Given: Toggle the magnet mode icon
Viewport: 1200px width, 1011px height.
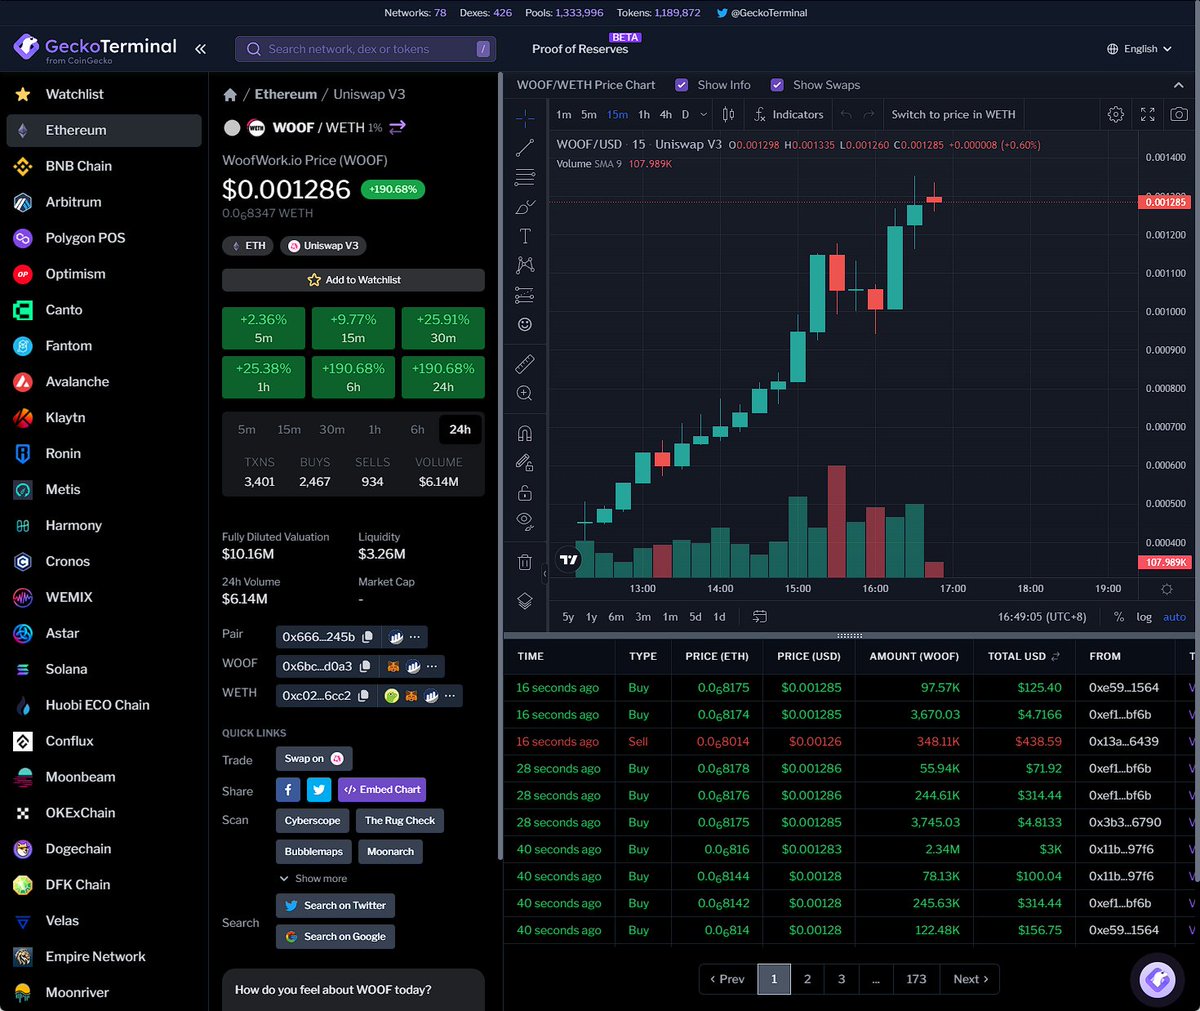Looking at the screenshot, I should (x=525, y=434).
